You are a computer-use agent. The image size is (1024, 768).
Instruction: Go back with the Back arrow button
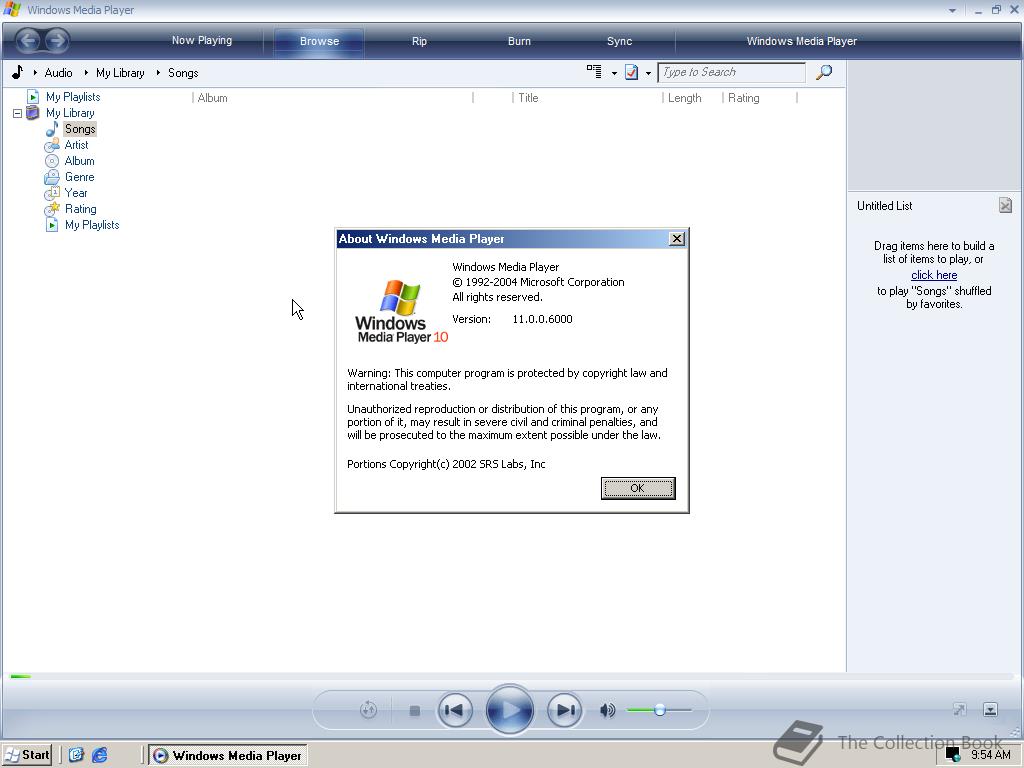27,40
